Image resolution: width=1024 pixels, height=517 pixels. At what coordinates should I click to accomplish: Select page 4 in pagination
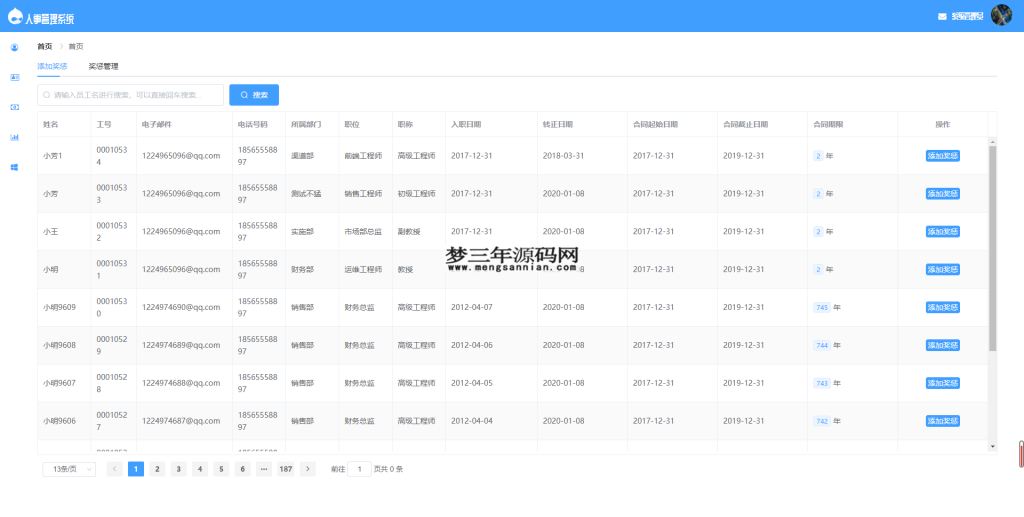(x=200, y=469)
